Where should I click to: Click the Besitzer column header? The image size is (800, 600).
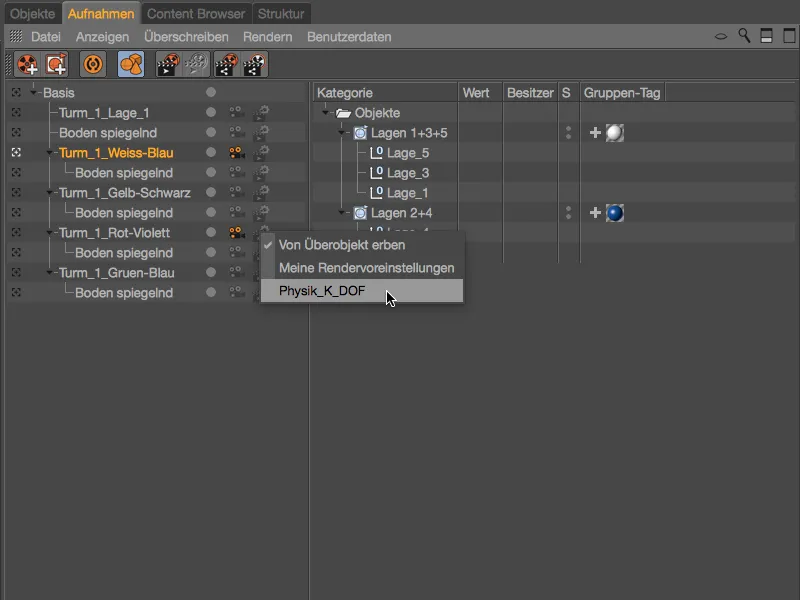click(530, 93)
